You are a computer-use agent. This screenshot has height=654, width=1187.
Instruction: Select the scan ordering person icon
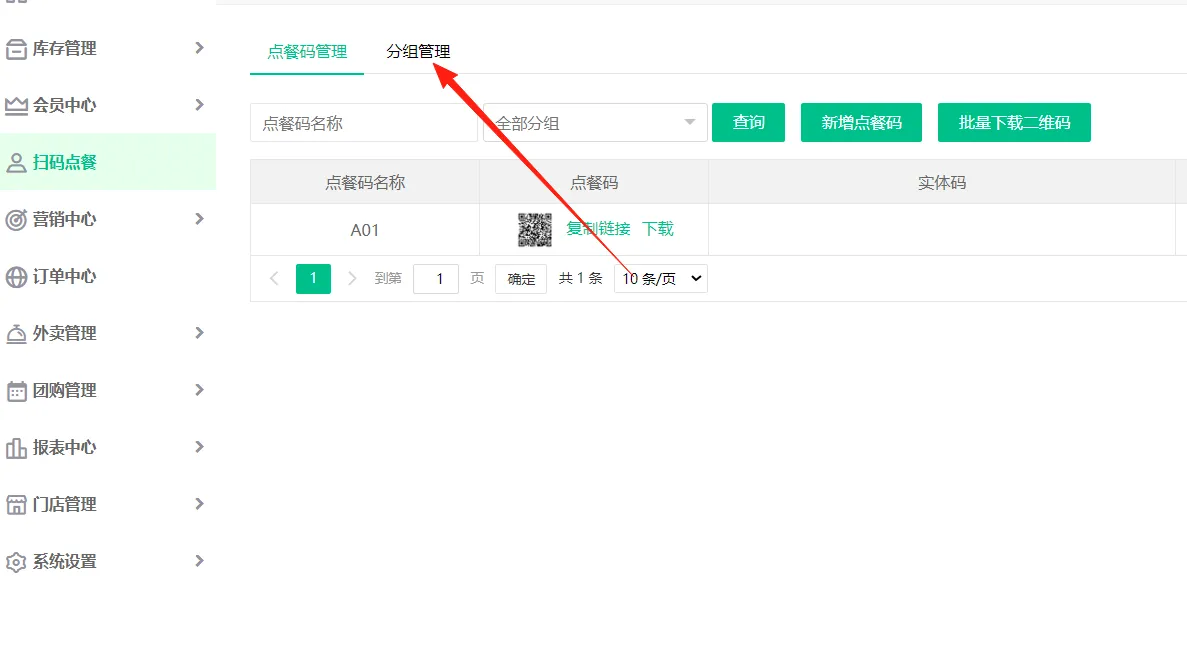16,163
